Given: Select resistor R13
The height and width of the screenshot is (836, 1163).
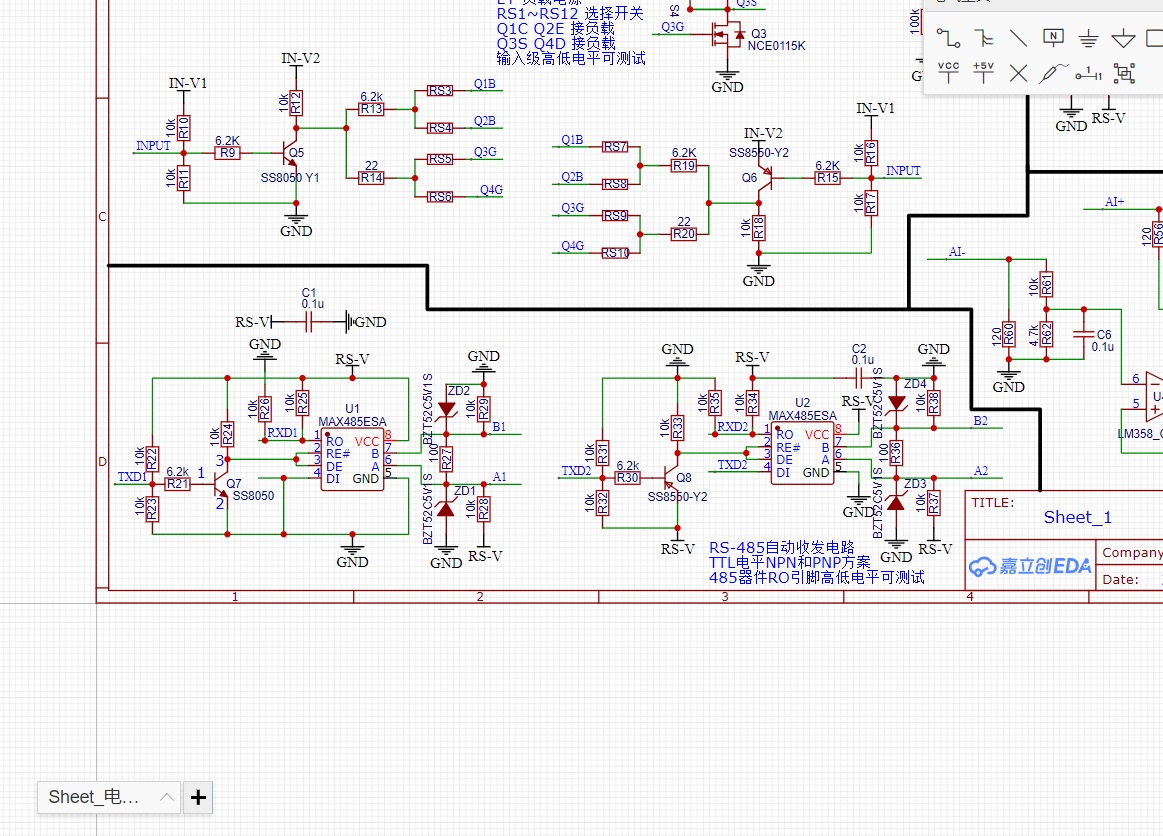Looking at the screenshot, I should click(372, 109).
